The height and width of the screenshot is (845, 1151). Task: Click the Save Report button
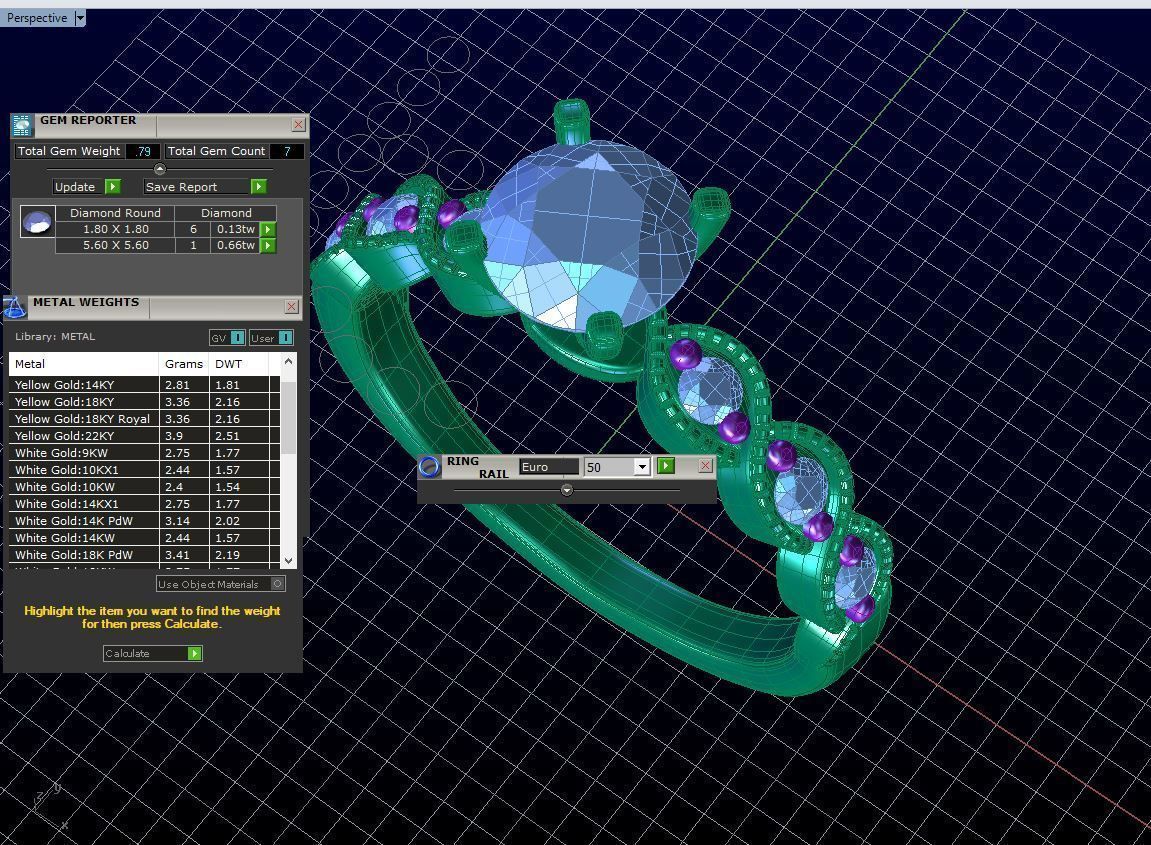(197, 186)
